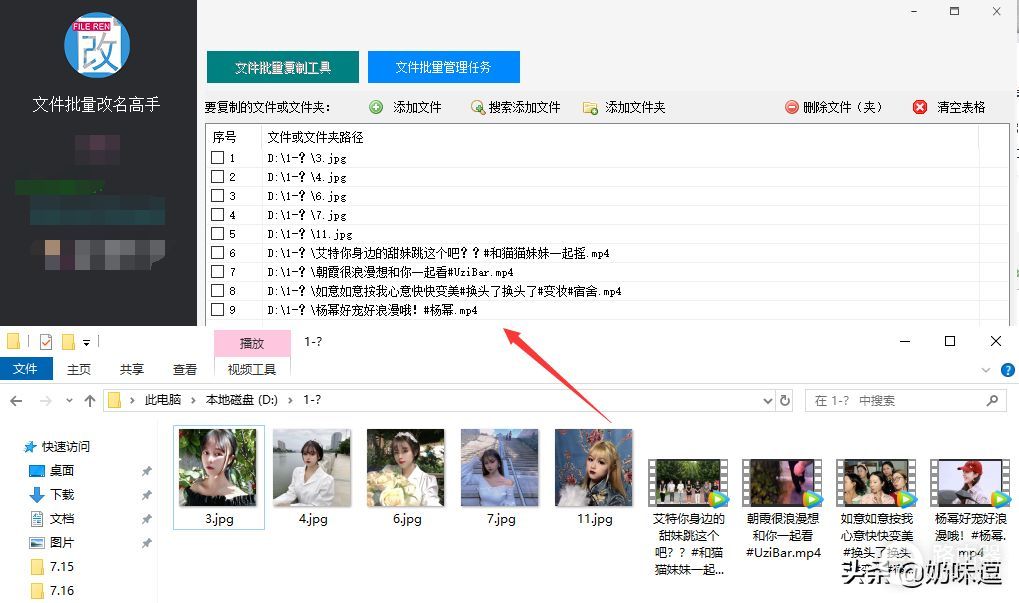Select the checkbox next to row 9
This screenshot has width=1019, height=603.
point(218,310)
